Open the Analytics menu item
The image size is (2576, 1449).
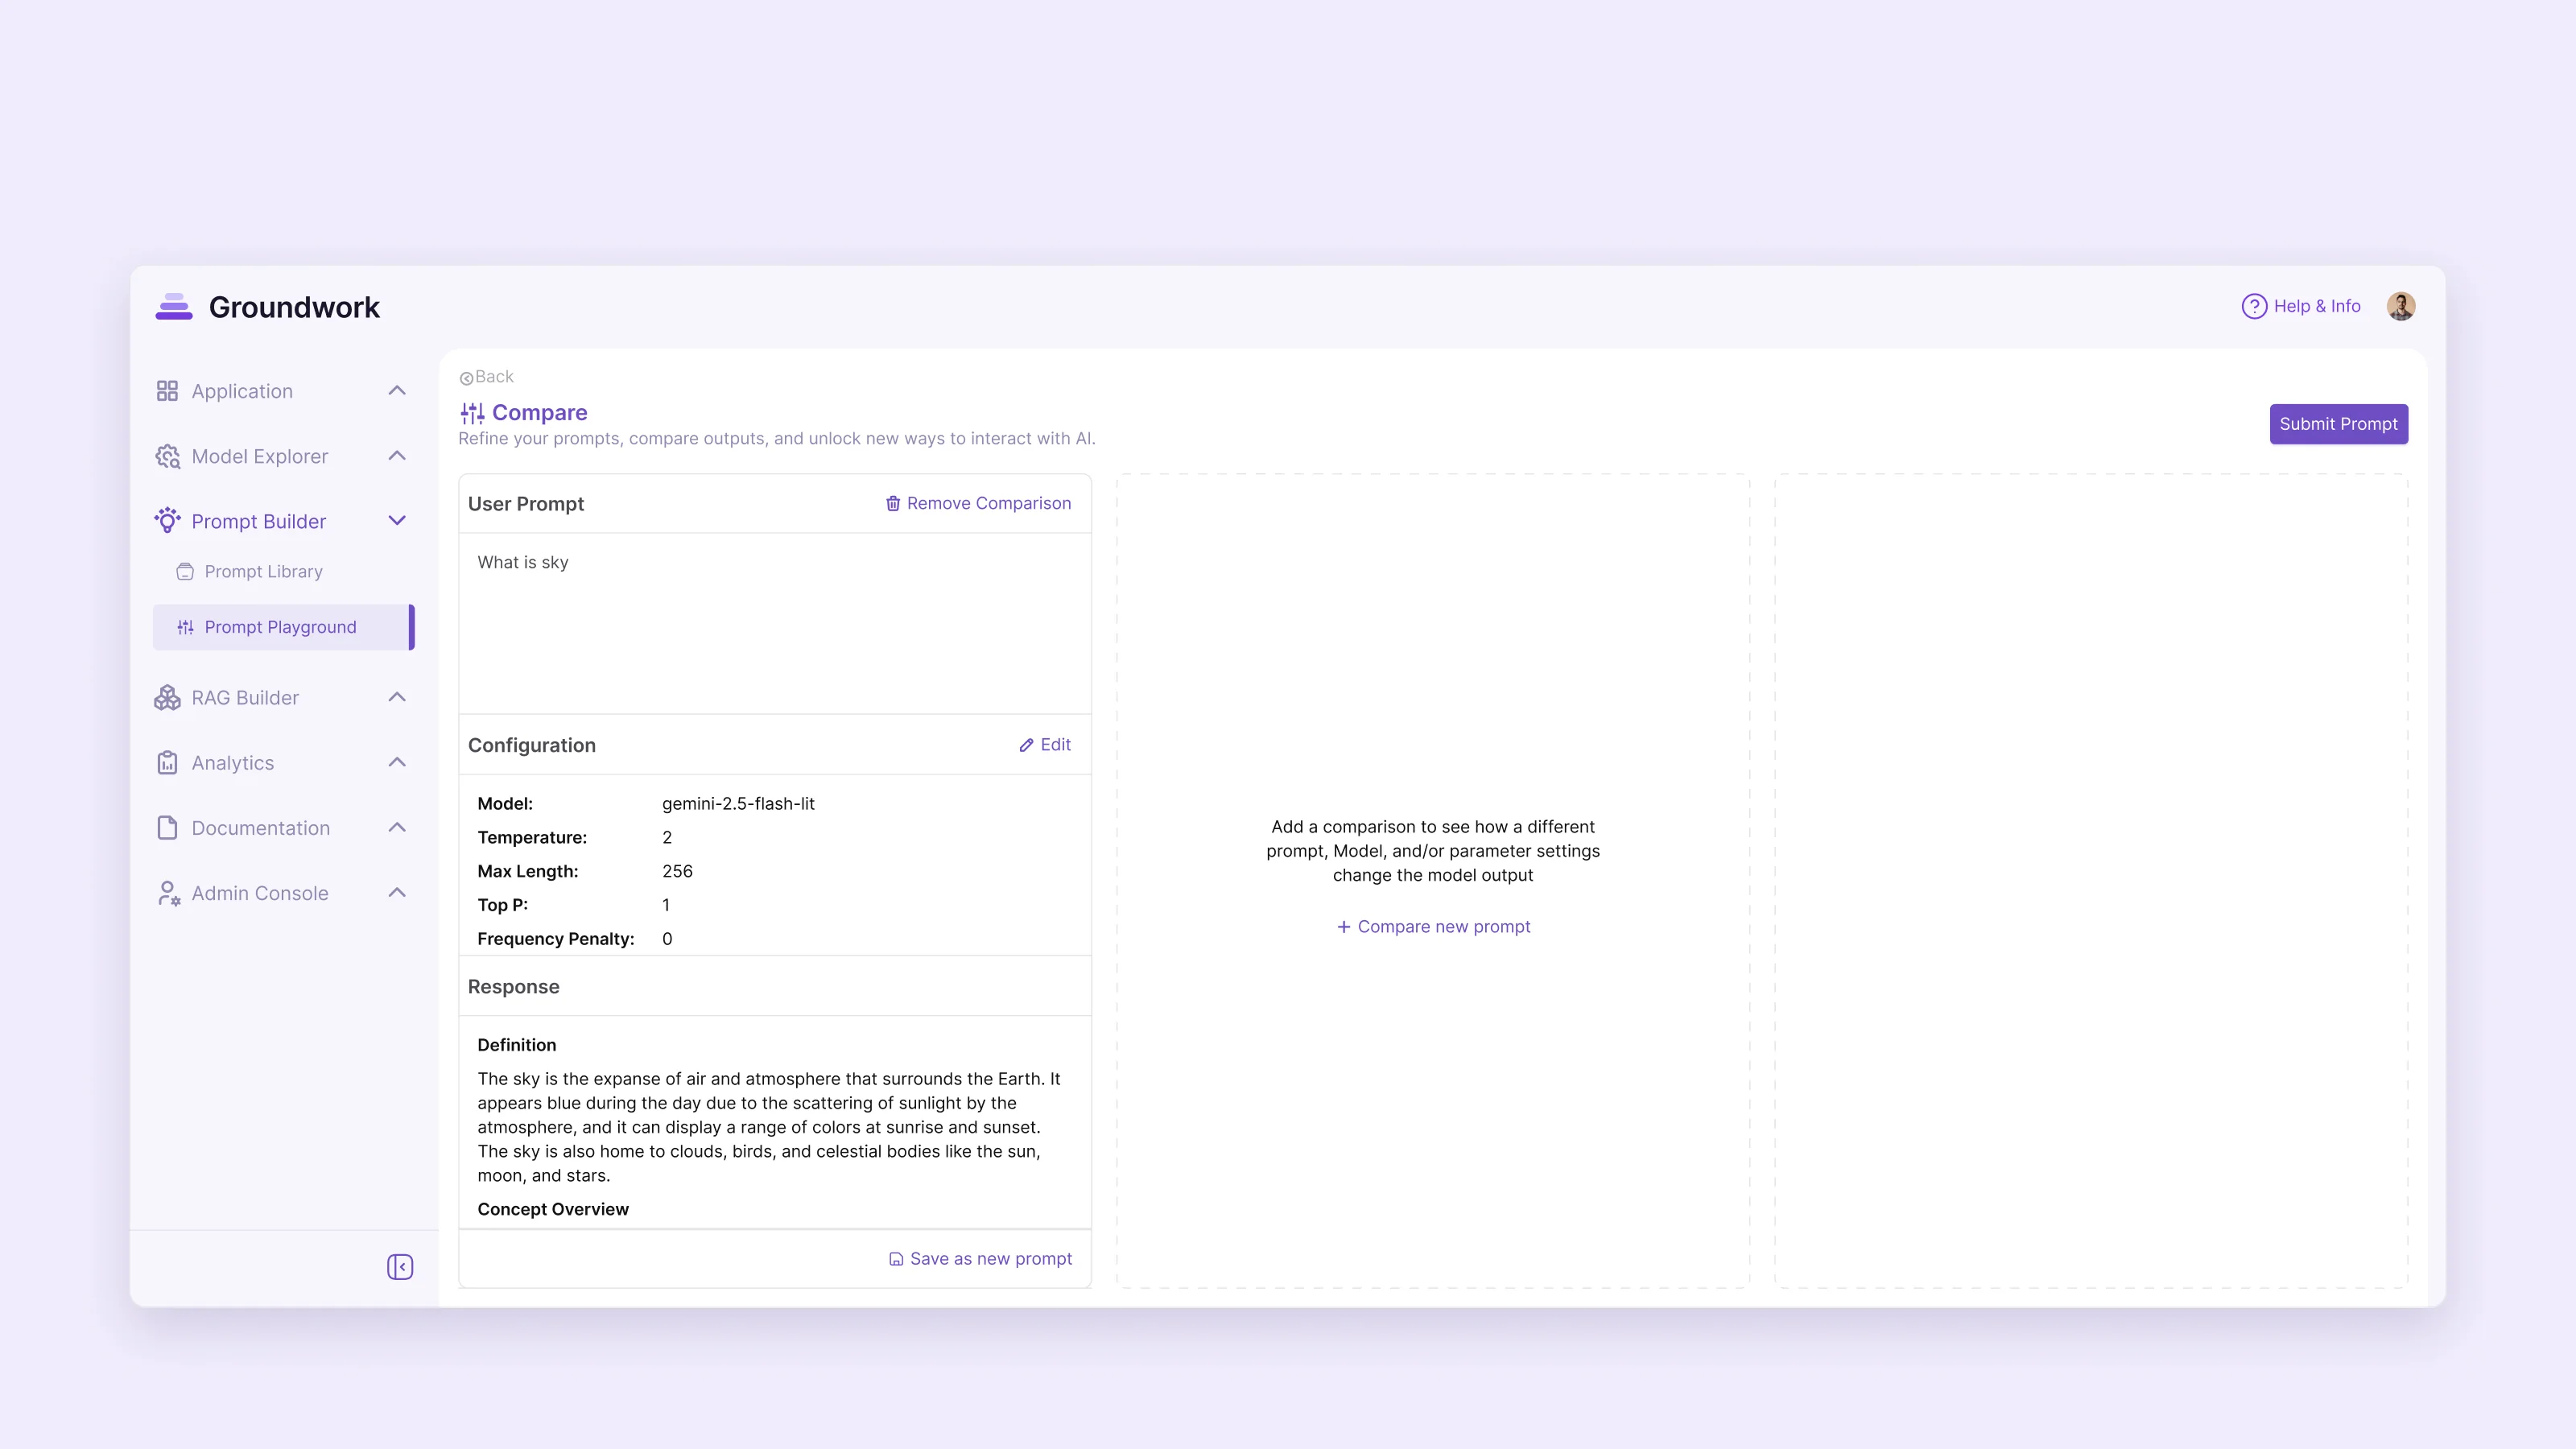[233, 763]
